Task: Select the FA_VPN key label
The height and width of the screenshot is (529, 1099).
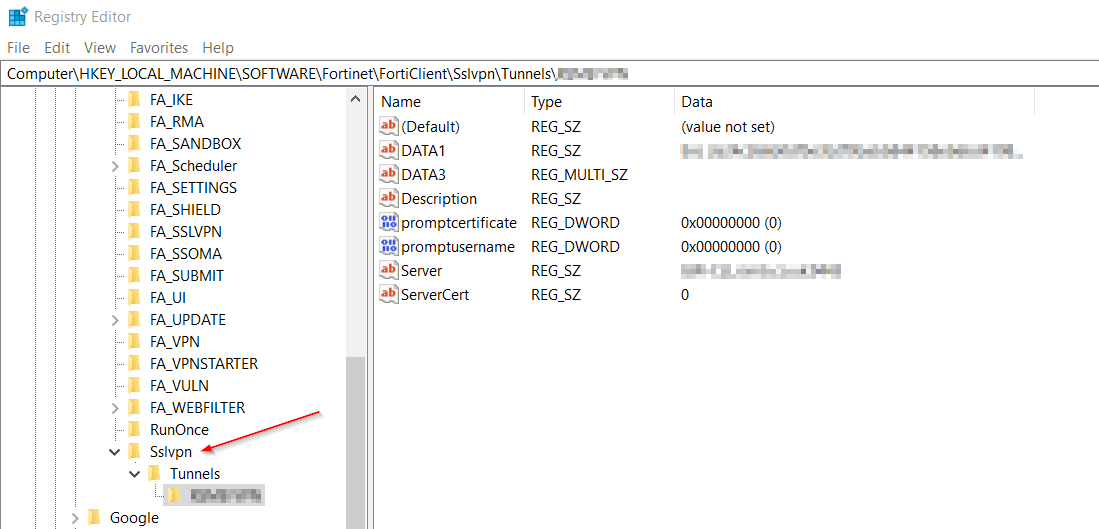Action: (x=175, y=341)
